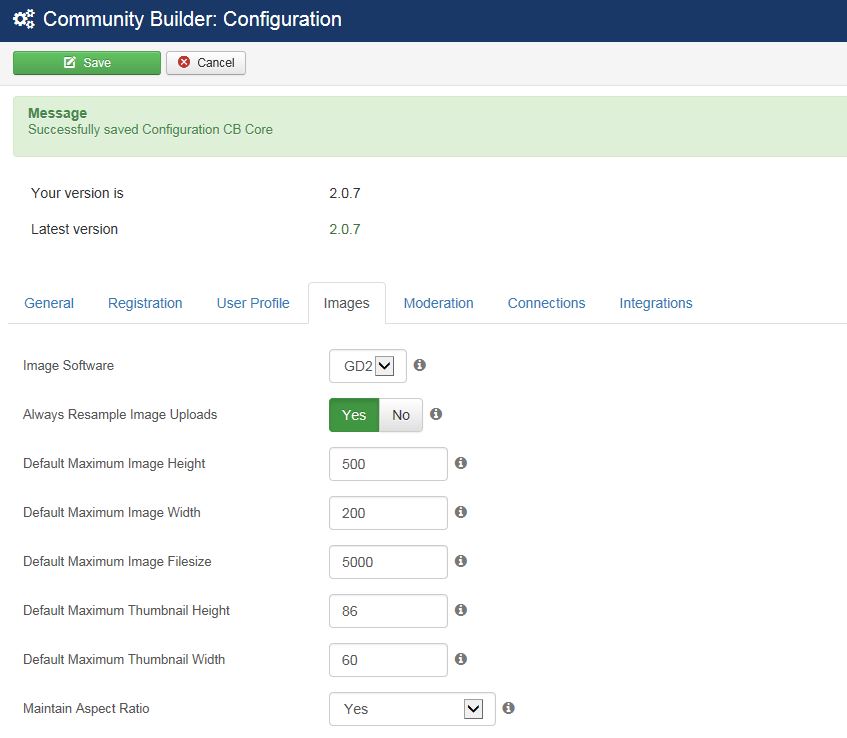Screen dimensions: 847x738
Task: Cancel the configuration changes
Action: point(206,63)
